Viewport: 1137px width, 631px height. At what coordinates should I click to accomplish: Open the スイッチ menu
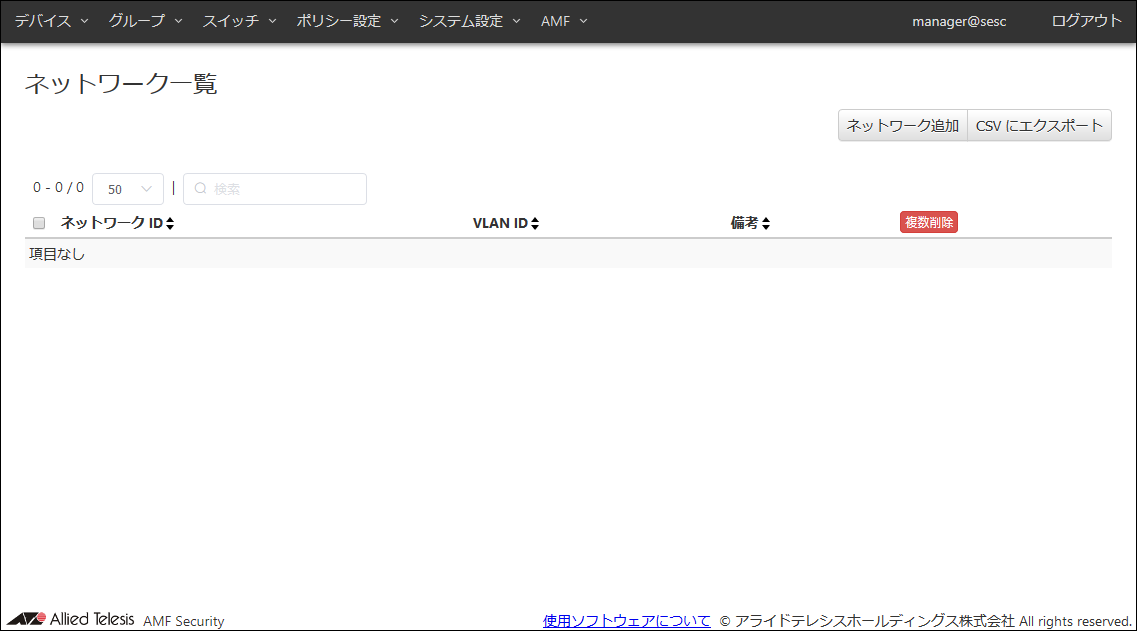point(239,21)
